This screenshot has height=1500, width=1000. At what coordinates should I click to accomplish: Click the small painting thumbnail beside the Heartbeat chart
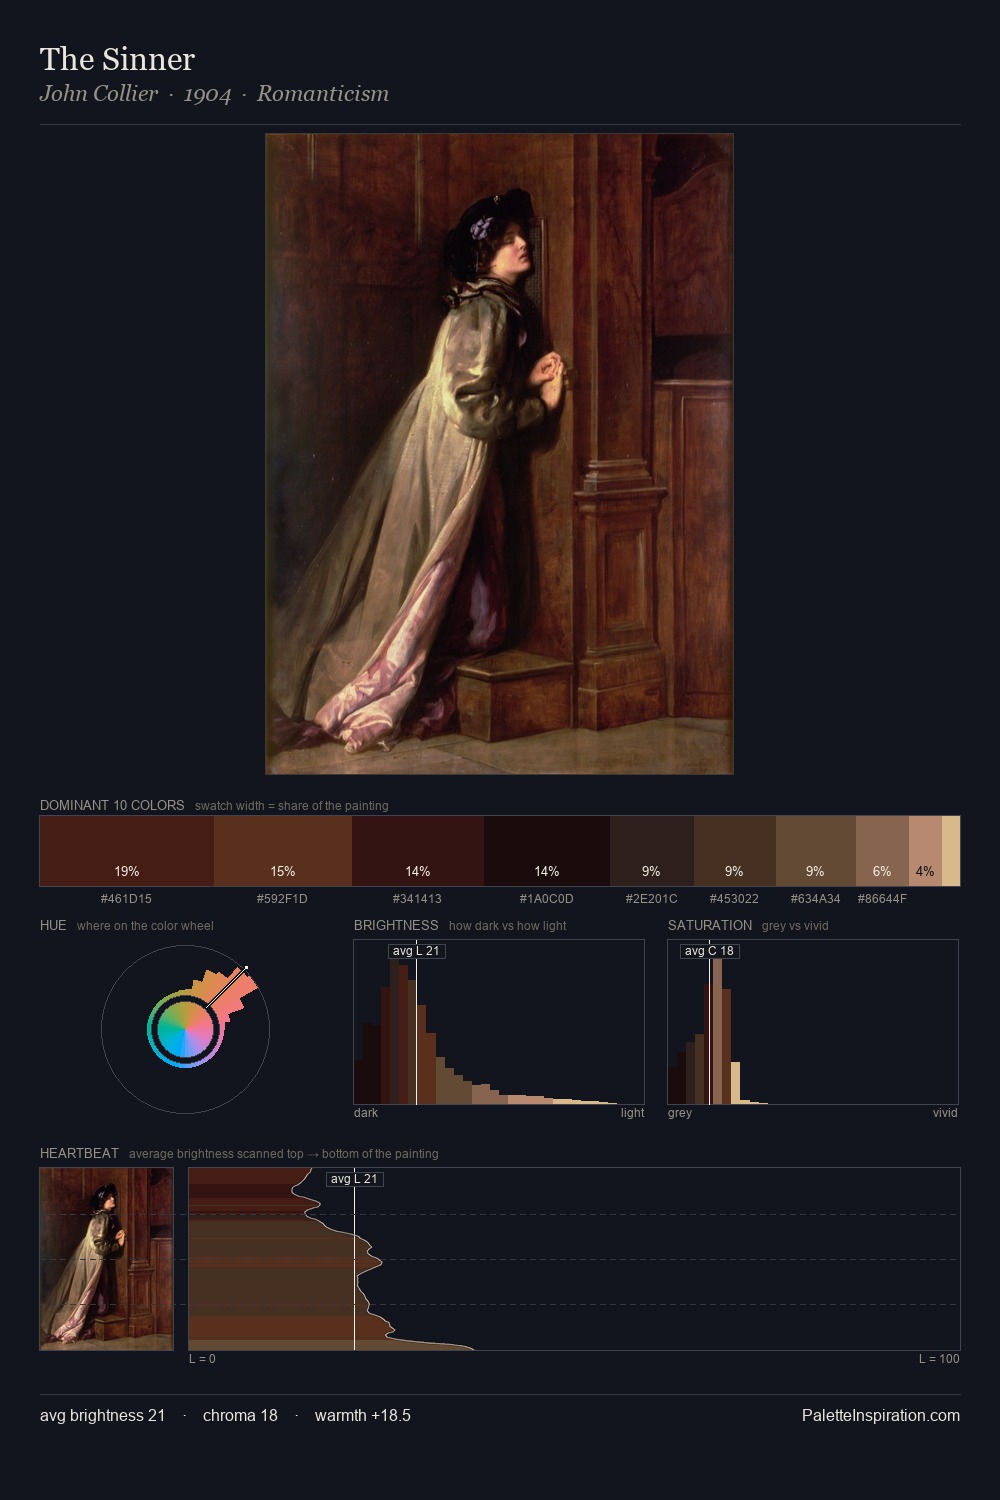106,1259
